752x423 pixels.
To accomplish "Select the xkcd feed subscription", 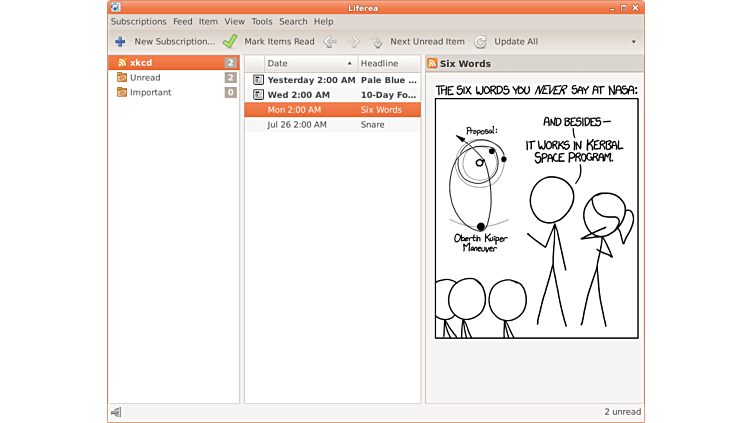I will pyautogui.click(x=140, y=63).
